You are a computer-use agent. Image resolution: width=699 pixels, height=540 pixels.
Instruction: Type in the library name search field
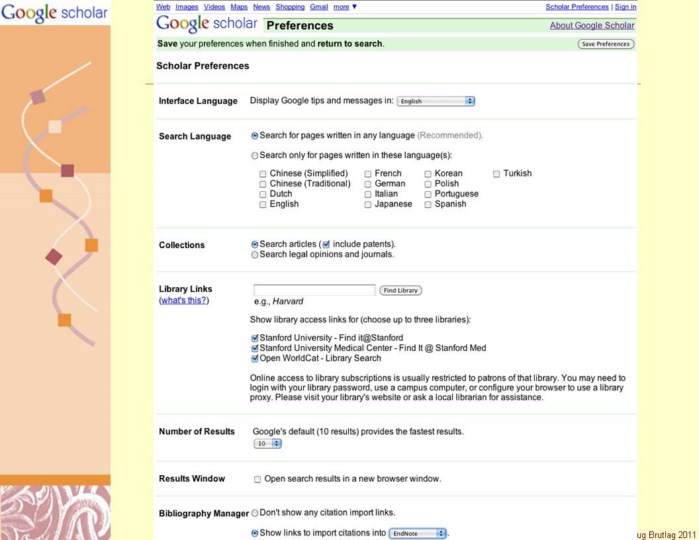[314, 290]
